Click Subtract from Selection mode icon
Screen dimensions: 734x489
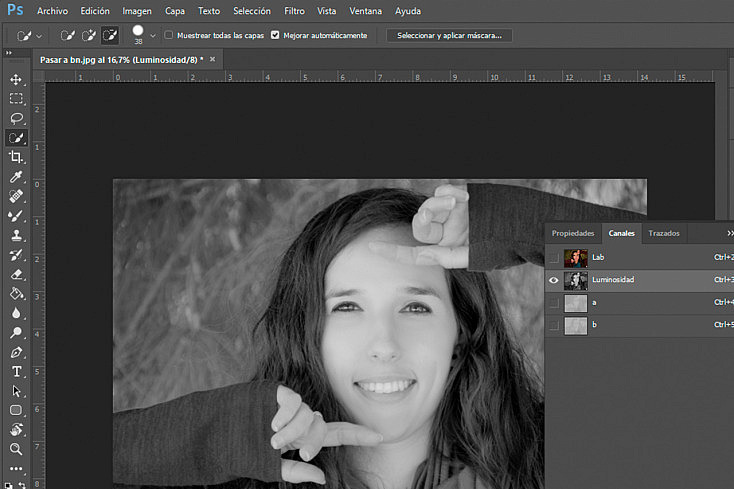[110, 35]
